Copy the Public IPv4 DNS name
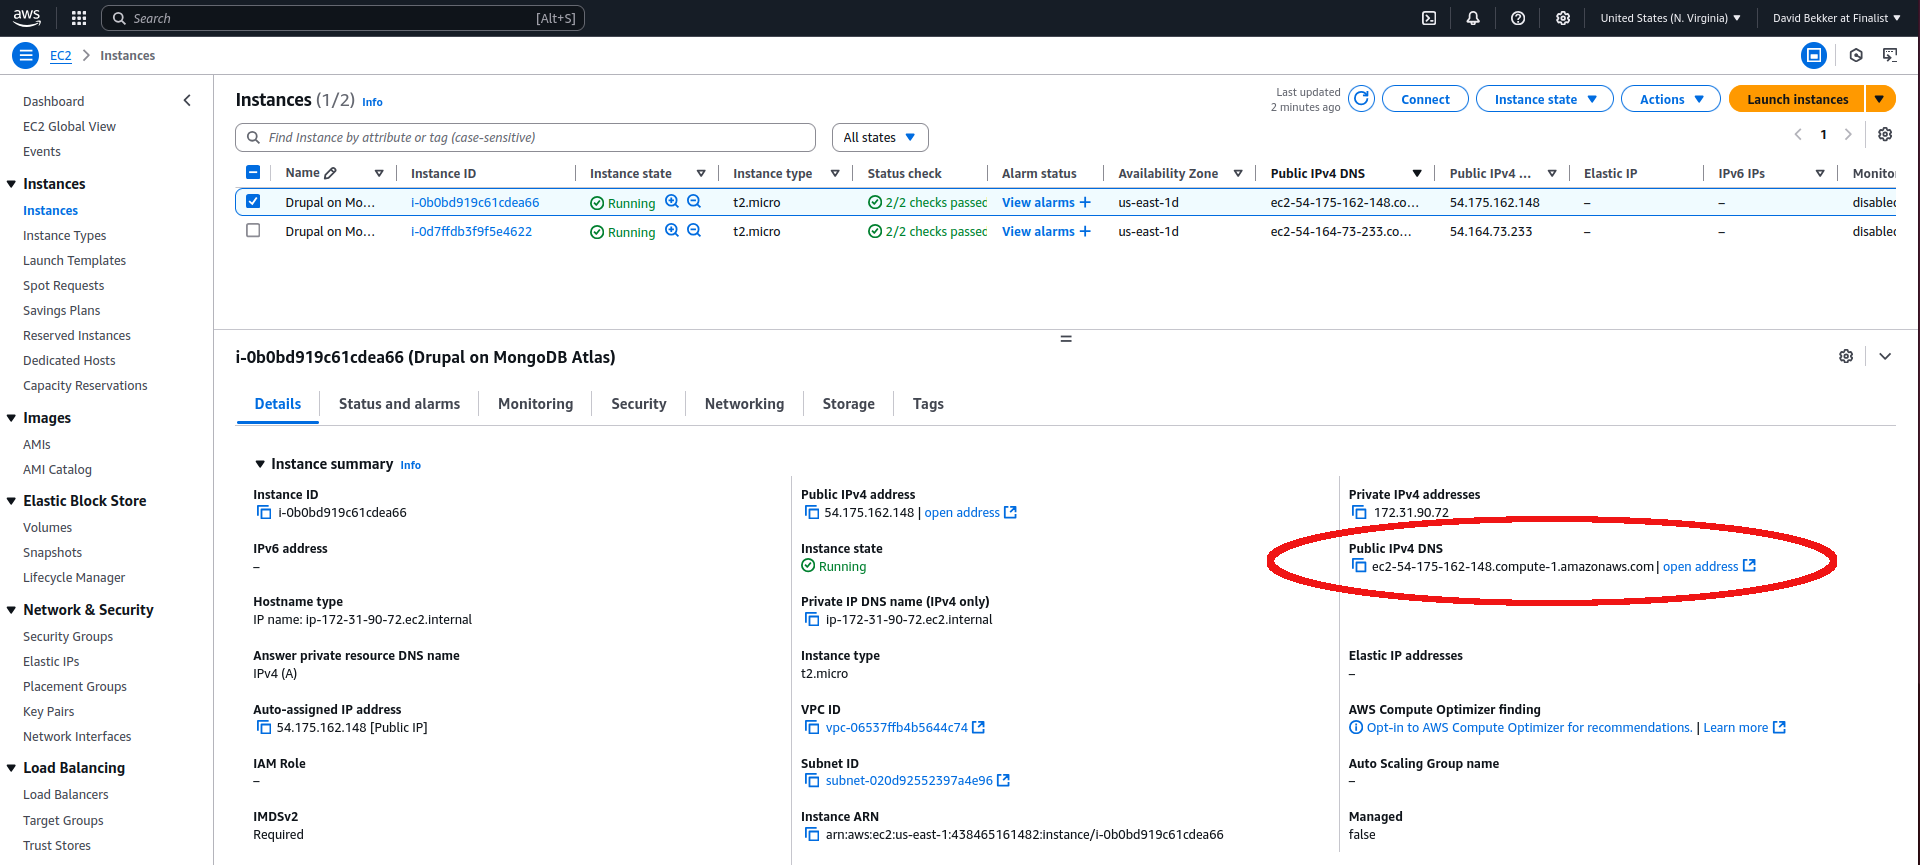The image size is (1920, 865). 1359,566
